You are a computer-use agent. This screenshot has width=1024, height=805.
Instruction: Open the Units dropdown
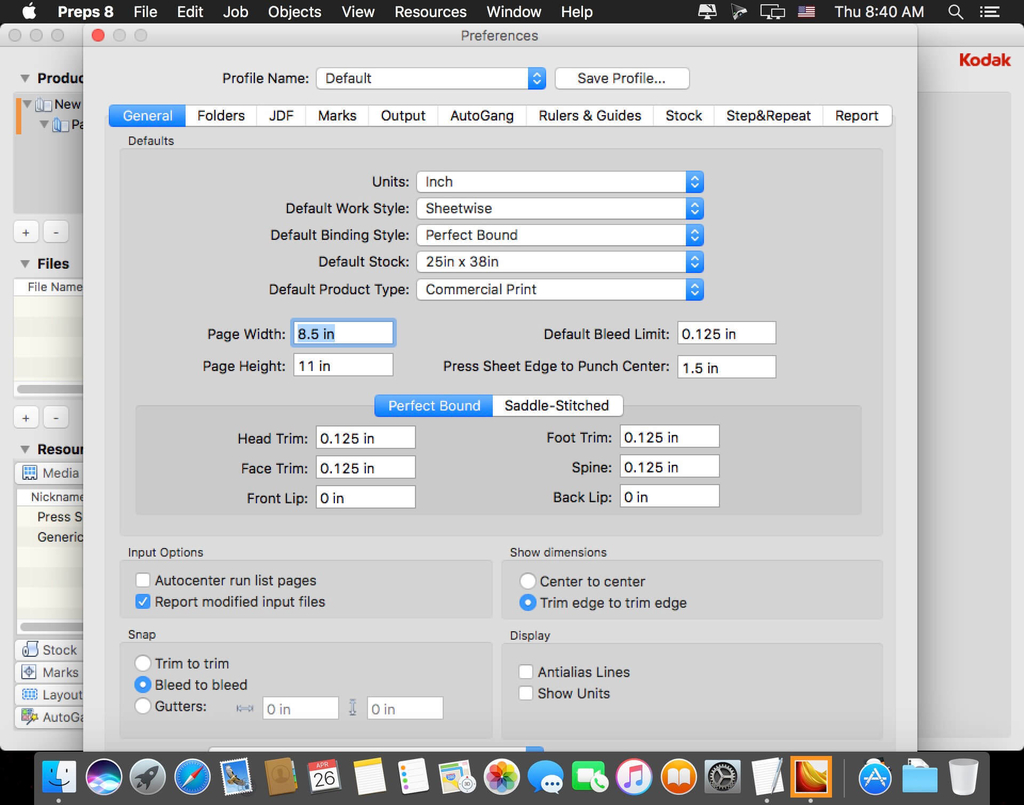560,182
